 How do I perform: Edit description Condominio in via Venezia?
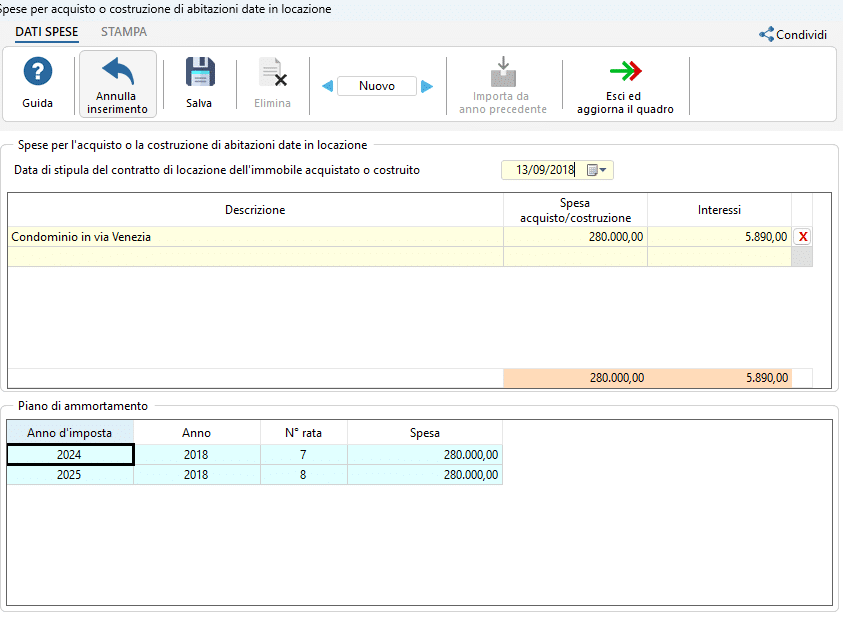(x=255, y=236)
